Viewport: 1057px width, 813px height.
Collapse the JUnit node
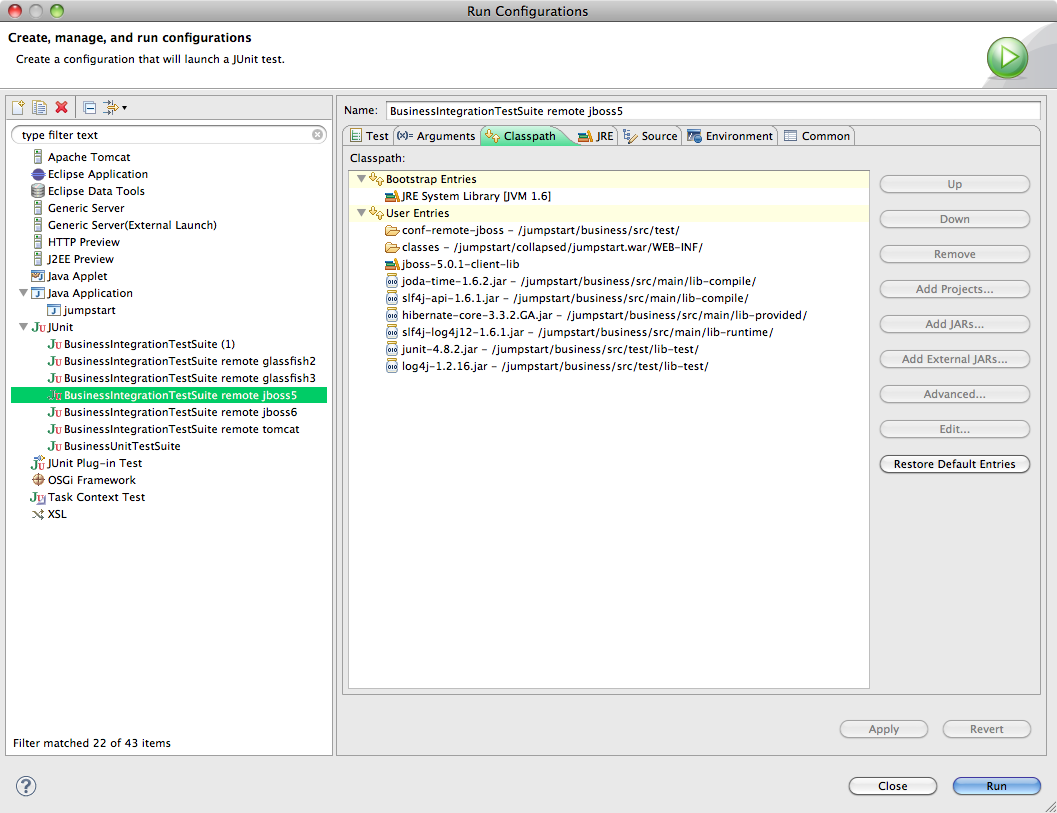click(24, 327)
